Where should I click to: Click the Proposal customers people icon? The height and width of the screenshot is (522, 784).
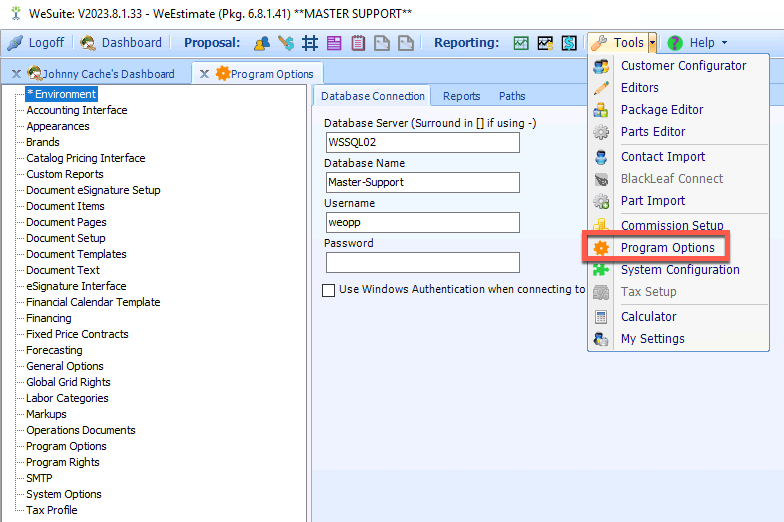pos(262,43)
